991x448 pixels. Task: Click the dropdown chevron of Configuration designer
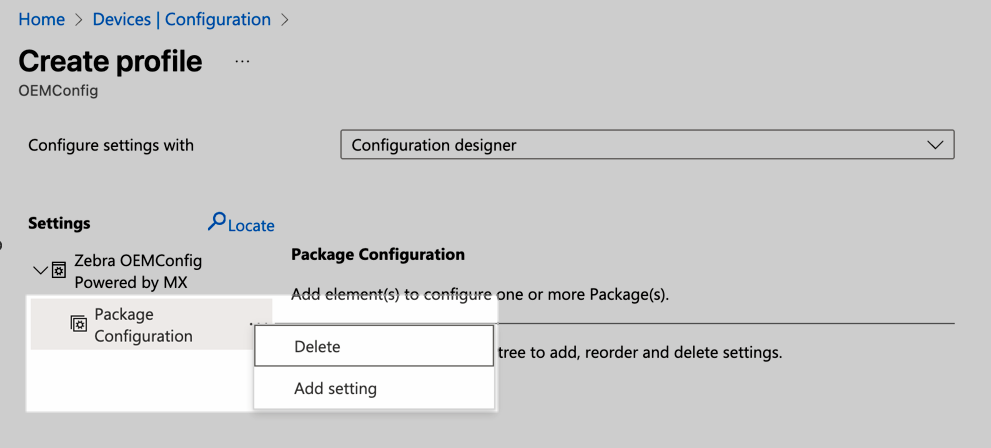click(x=935, y=145)
